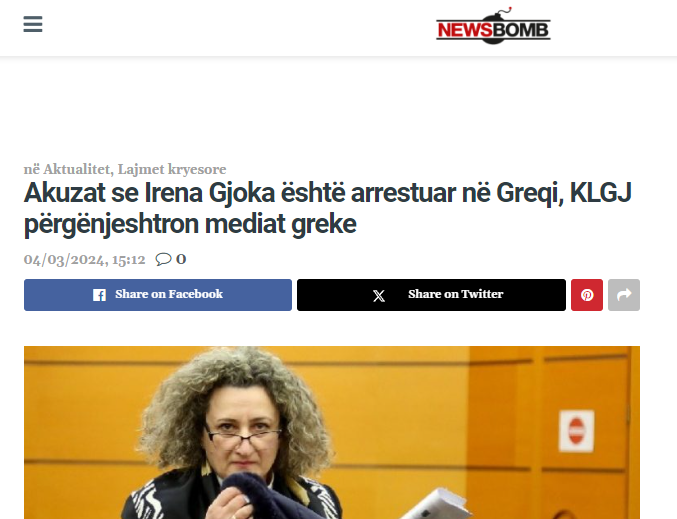Click the comment count zero
677x519 pixels.
point(181,259)
